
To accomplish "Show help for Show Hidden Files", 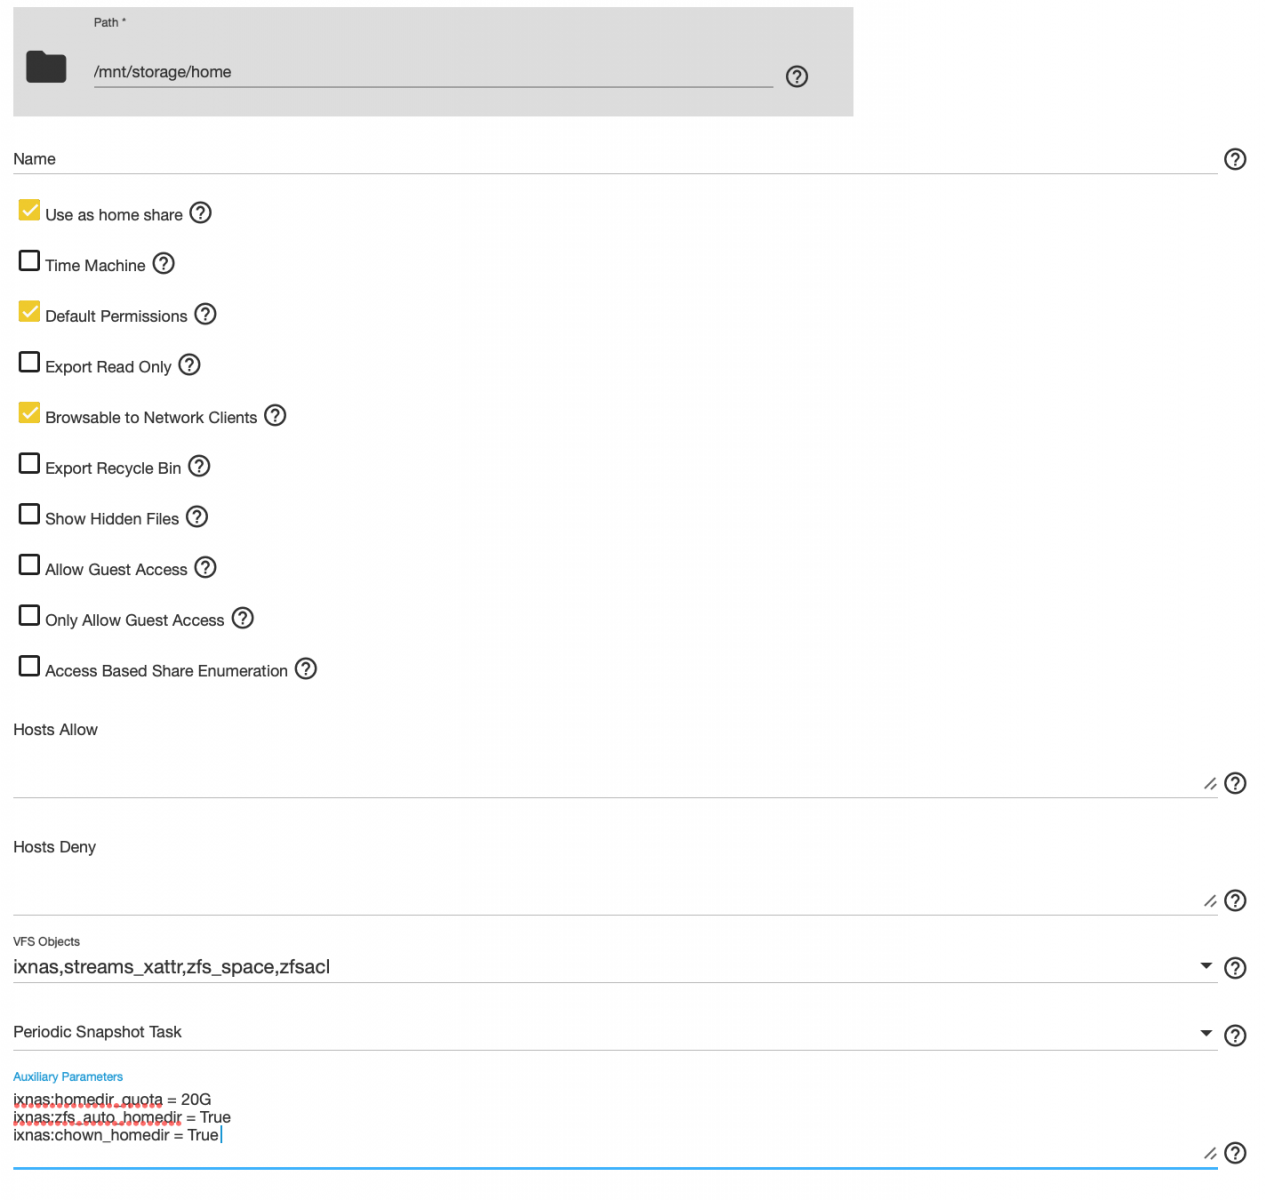I will coord(197,517).
